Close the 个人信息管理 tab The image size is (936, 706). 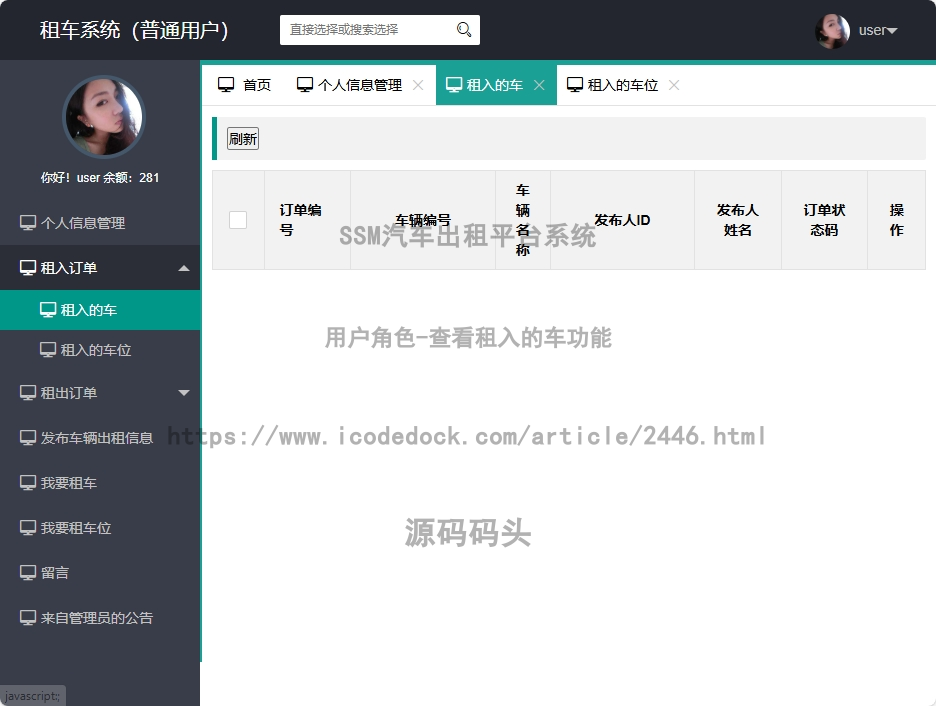[x=418, y=85]
